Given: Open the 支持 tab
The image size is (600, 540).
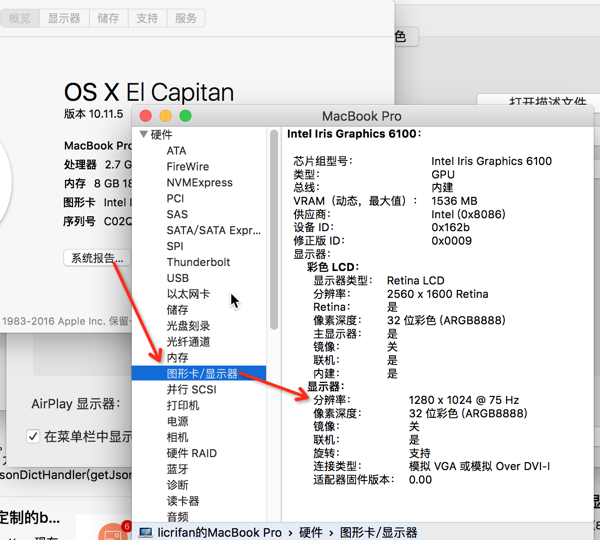Looking at the screenshot, I should pyautogui.click(x=147, y=18).
